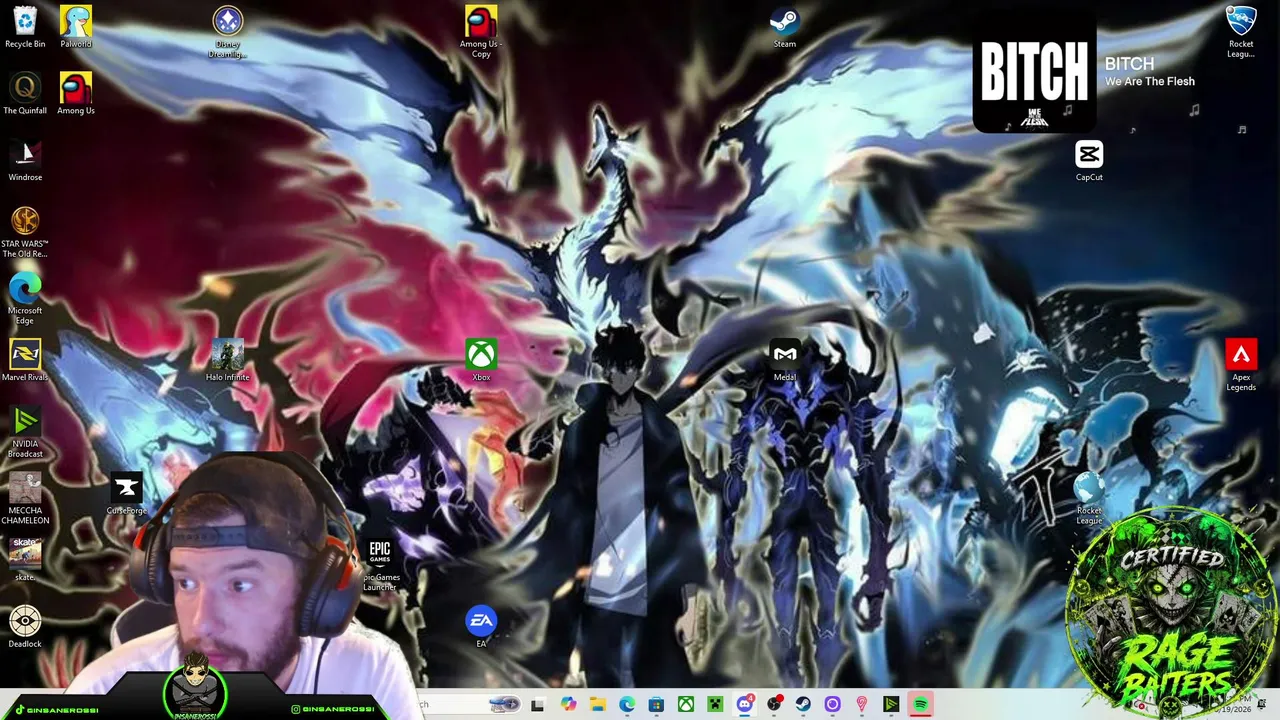Click the Microsoft Edge taskbar icon
The image size is (1280, 720).
[x=627, y=705]
